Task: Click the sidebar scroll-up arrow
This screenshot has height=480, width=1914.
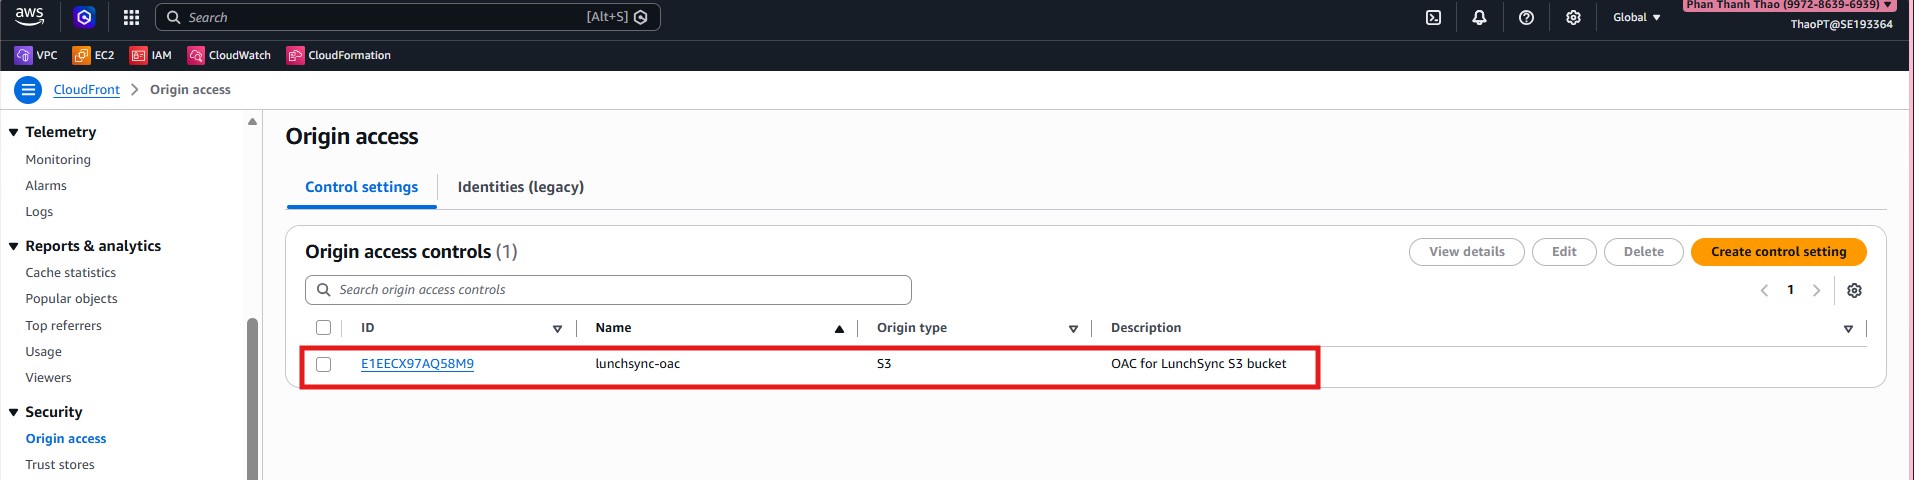Action: point(252,122)
